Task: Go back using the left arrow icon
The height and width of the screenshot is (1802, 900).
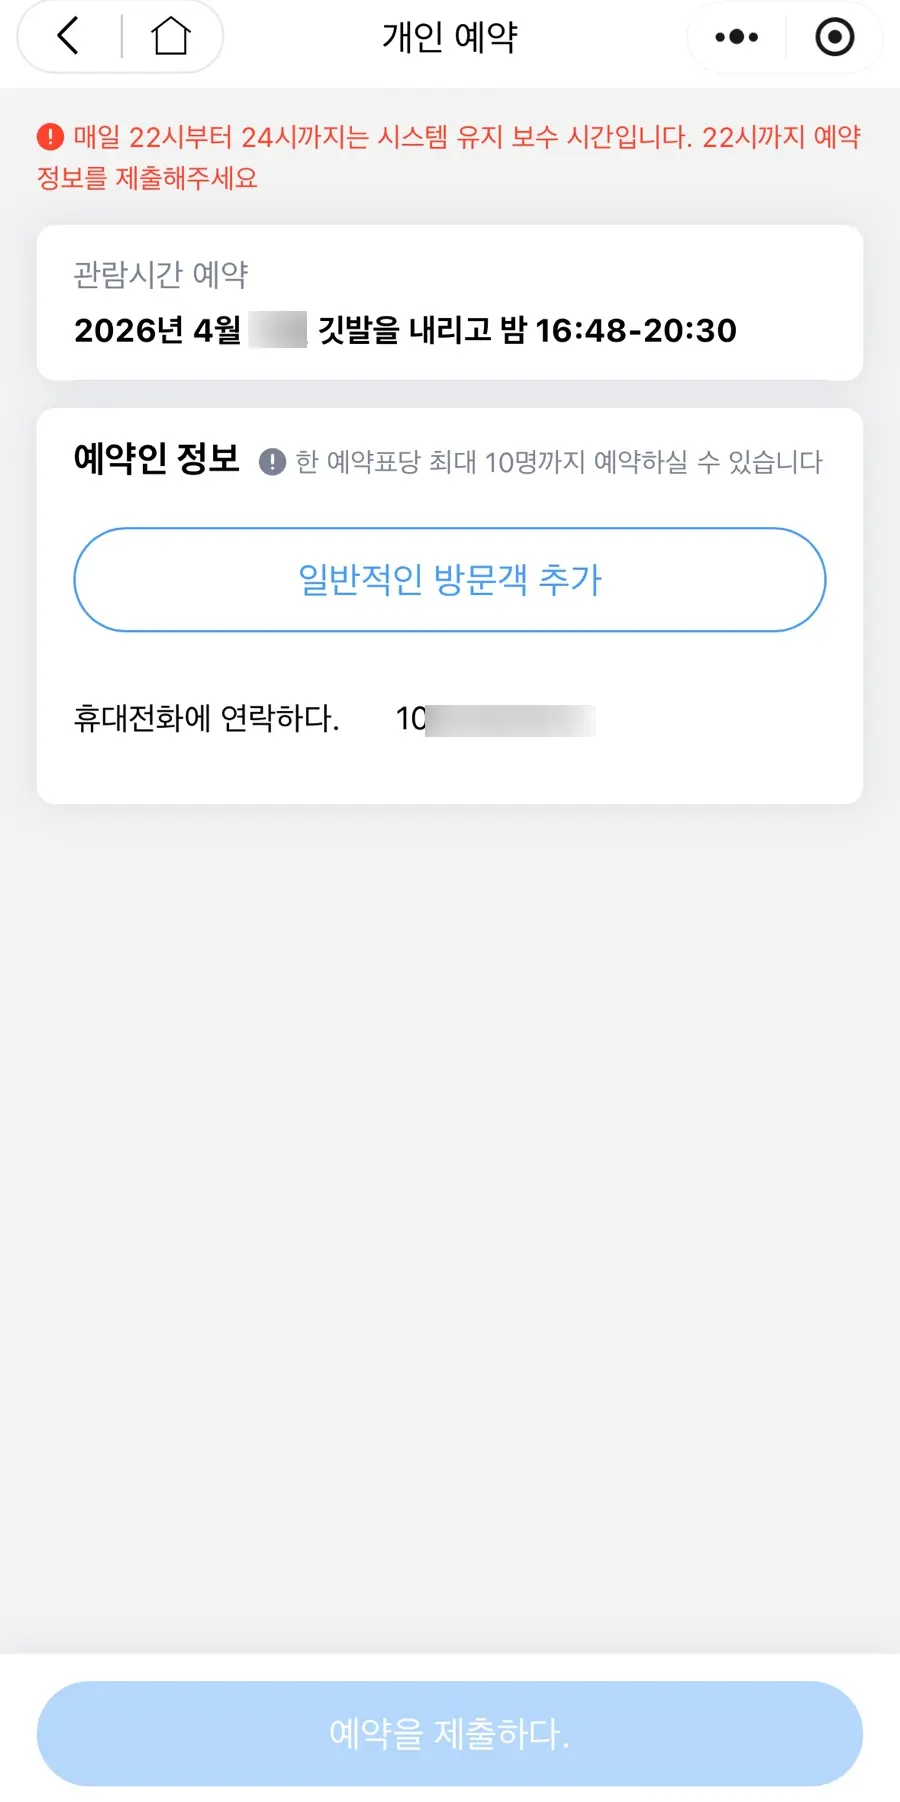Action: [68, 37]
